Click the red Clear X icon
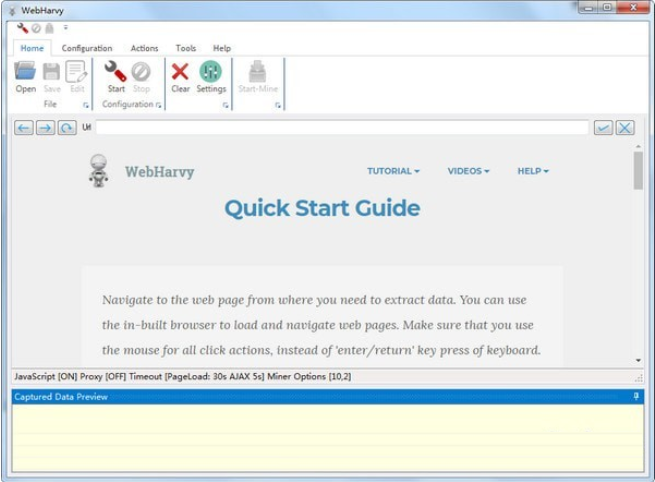Image resolution: width=655 pixels, height=482 pixels. [180, 72]
